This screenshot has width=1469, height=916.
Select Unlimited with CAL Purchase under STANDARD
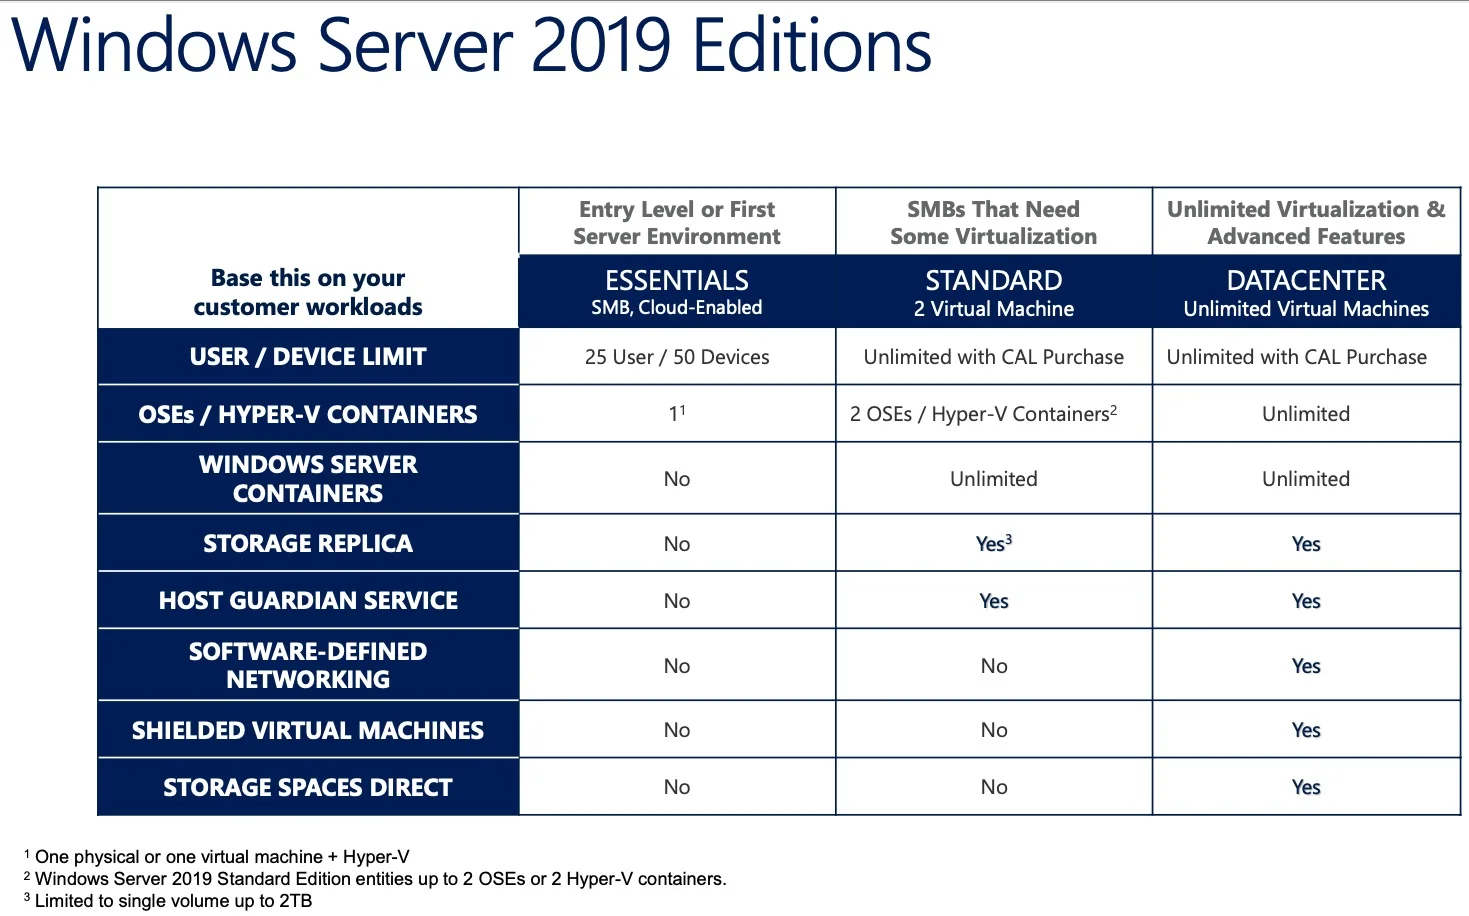coord(993,356)
